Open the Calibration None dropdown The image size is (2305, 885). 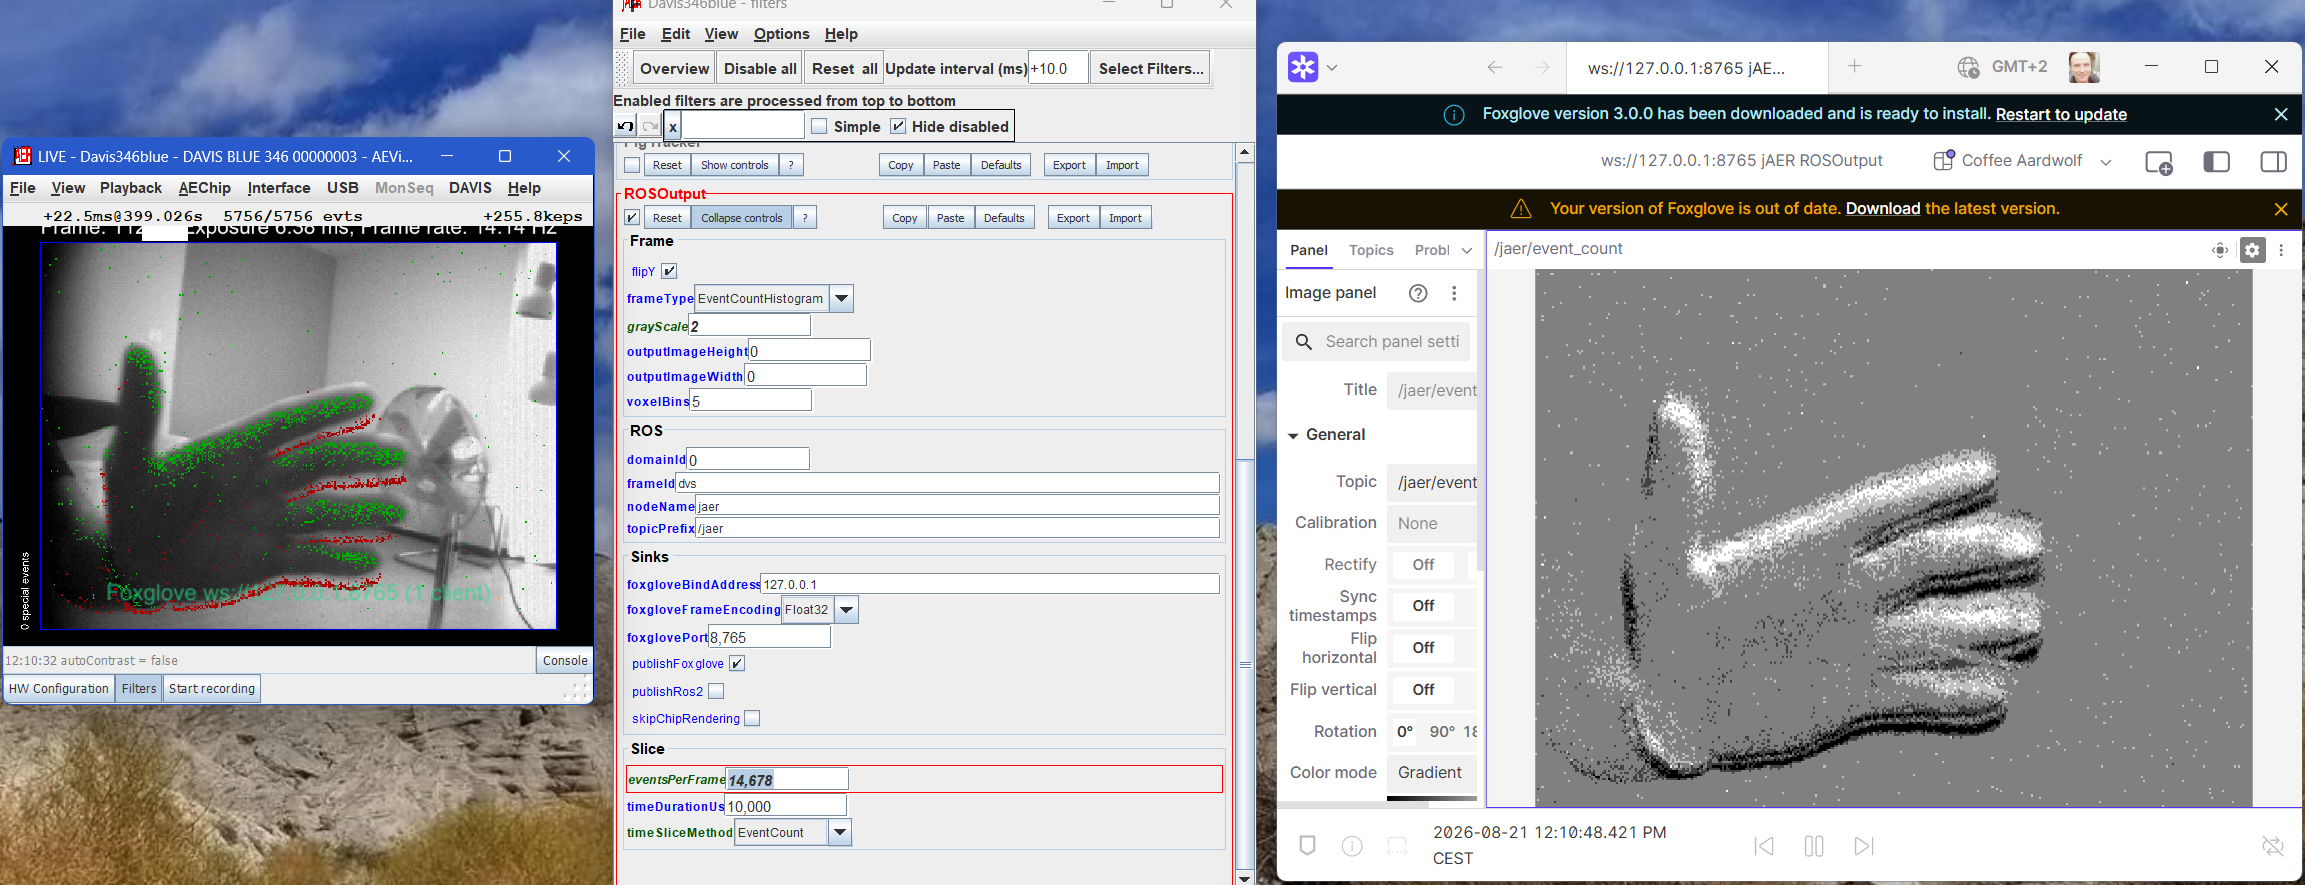click(1432, 524)
